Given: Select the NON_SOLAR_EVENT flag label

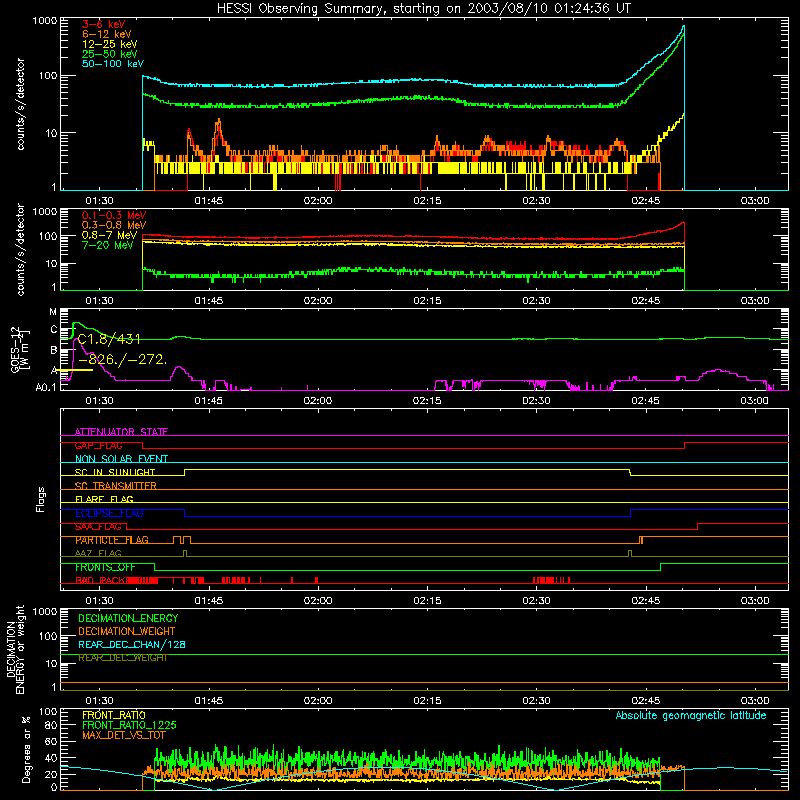Looking at the screenshot, I should tap(121, 459).
